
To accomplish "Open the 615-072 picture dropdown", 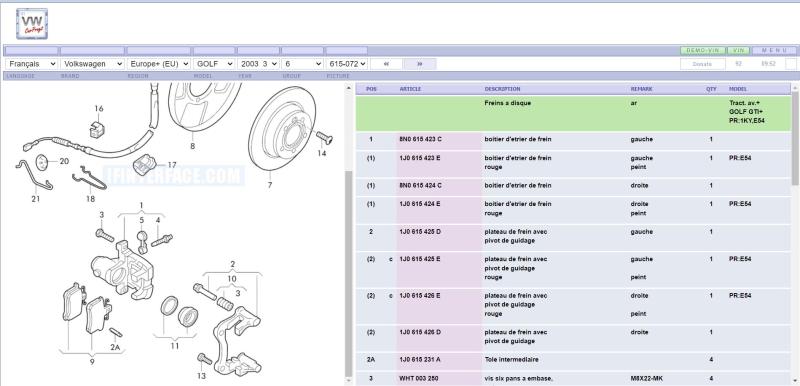I will point(347,64).
